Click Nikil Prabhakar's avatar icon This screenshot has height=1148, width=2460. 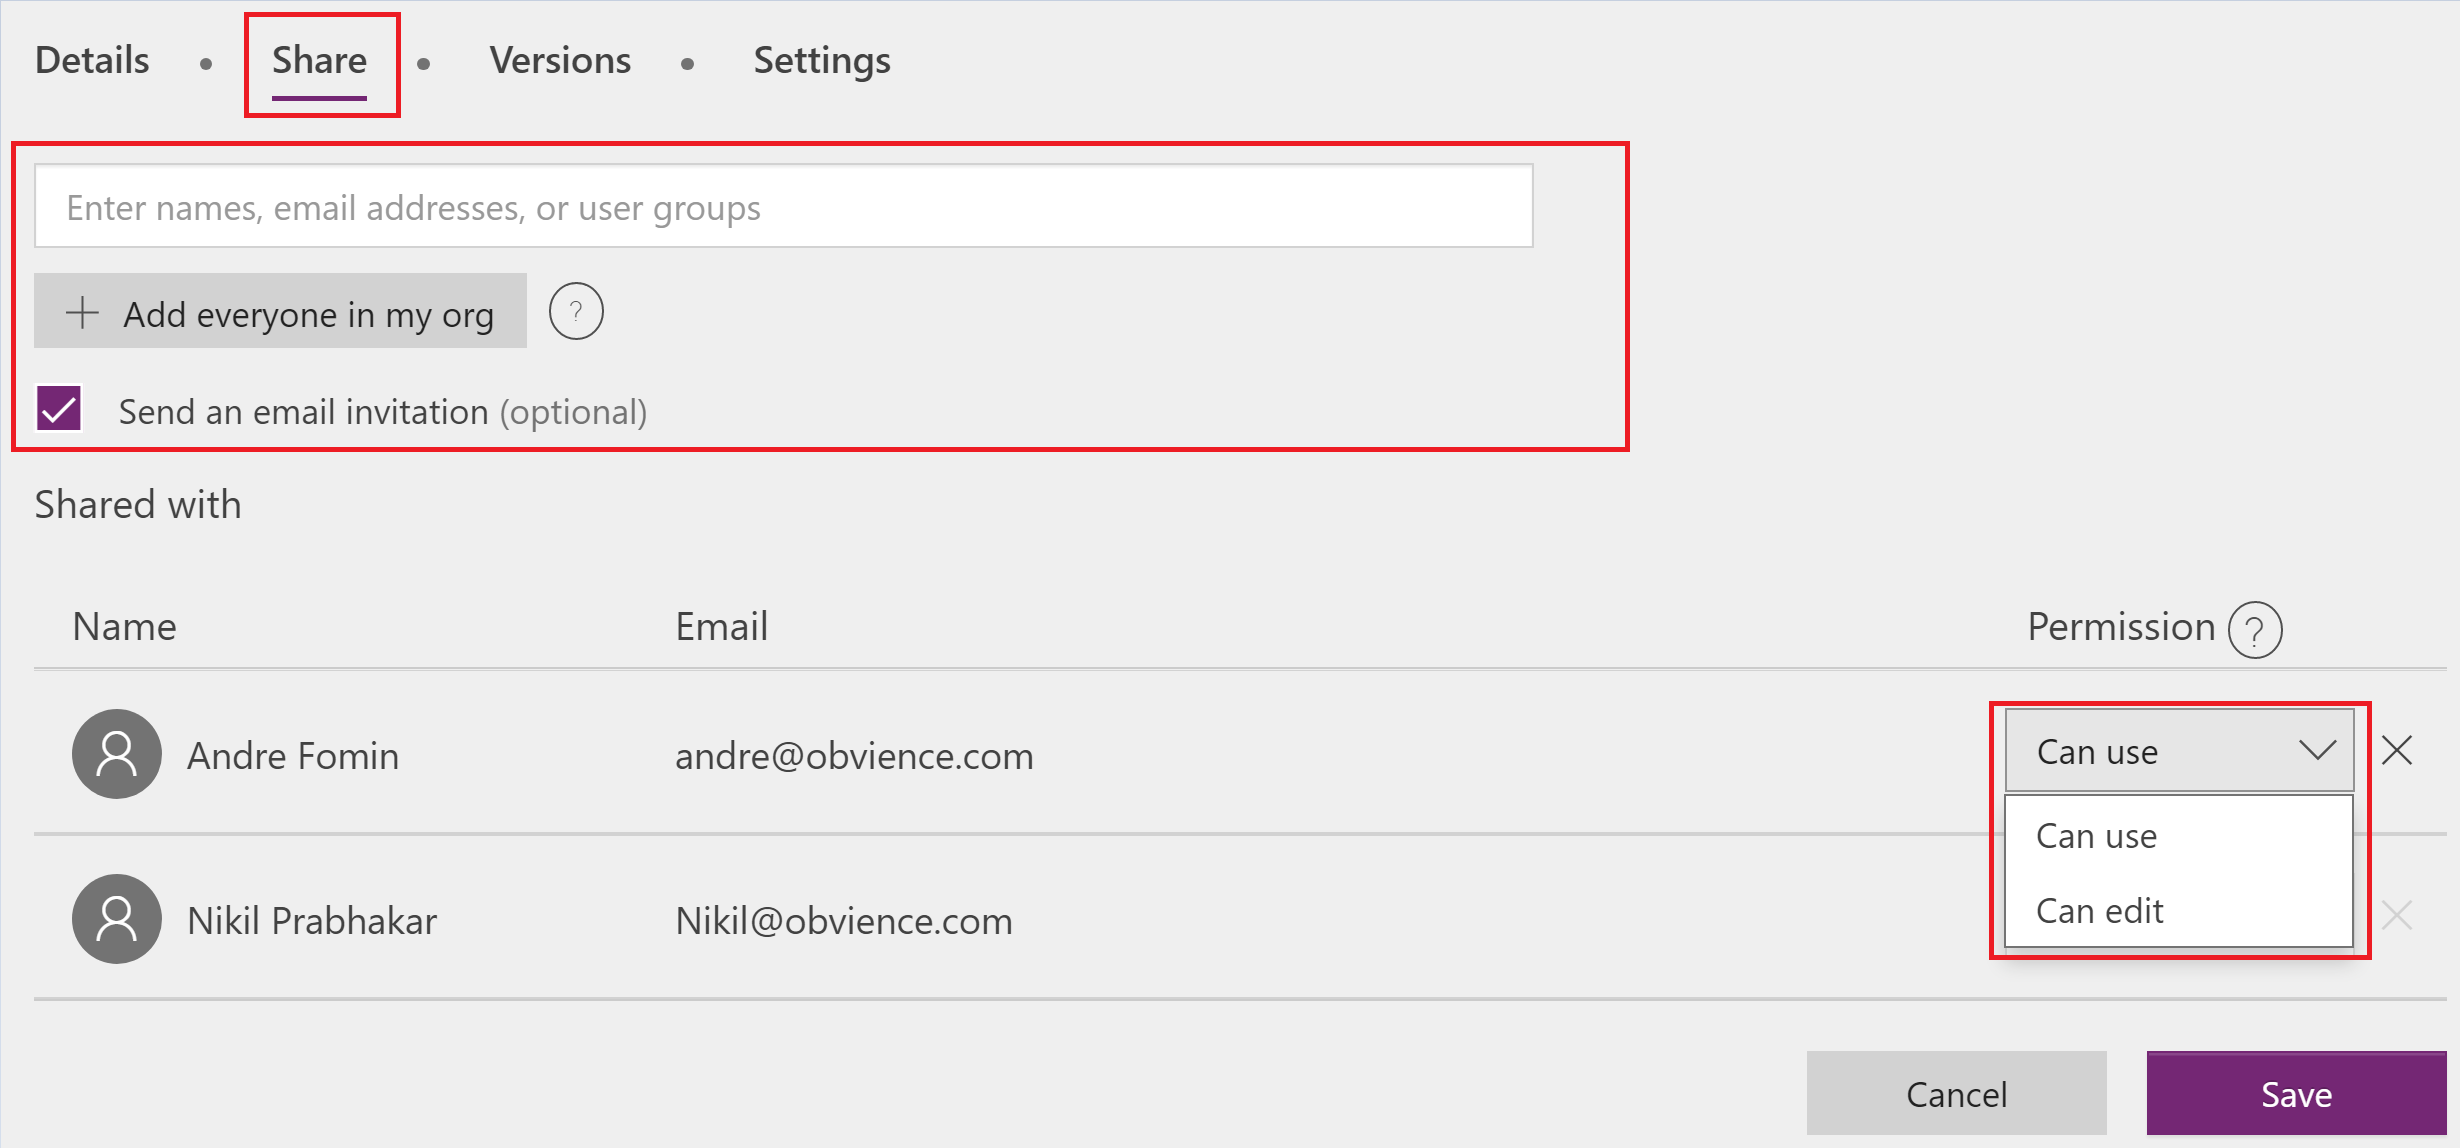117,919
